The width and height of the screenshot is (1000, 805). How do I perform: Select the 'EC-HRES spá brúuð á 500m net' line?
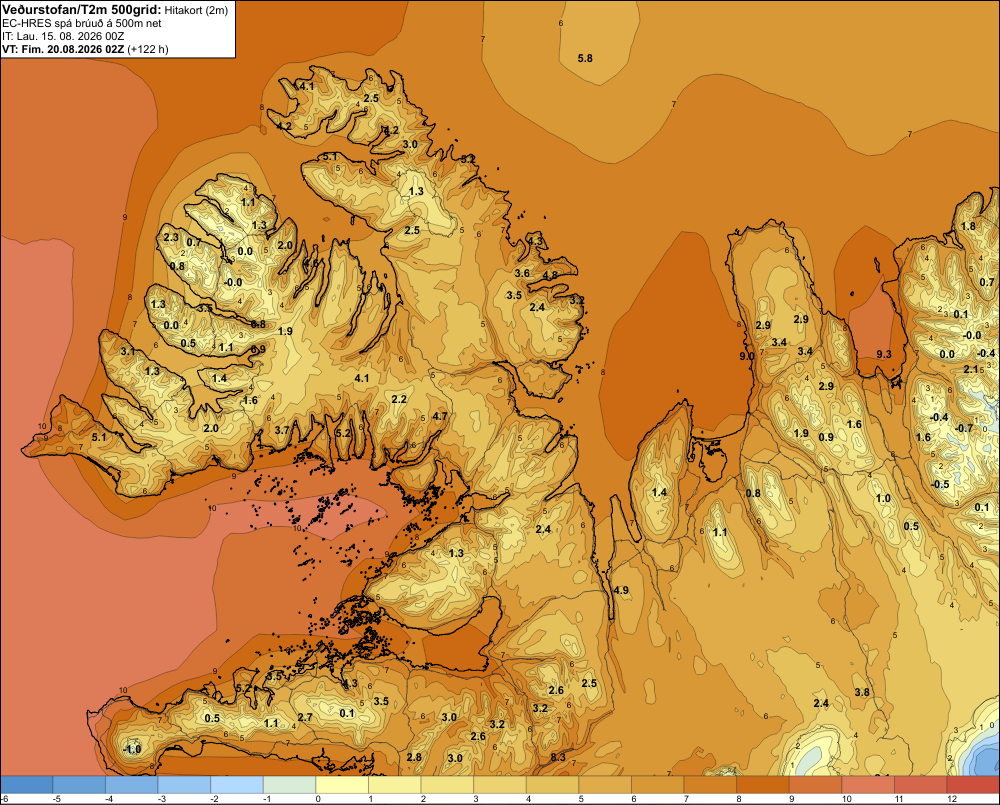click(x=82, y=23)
